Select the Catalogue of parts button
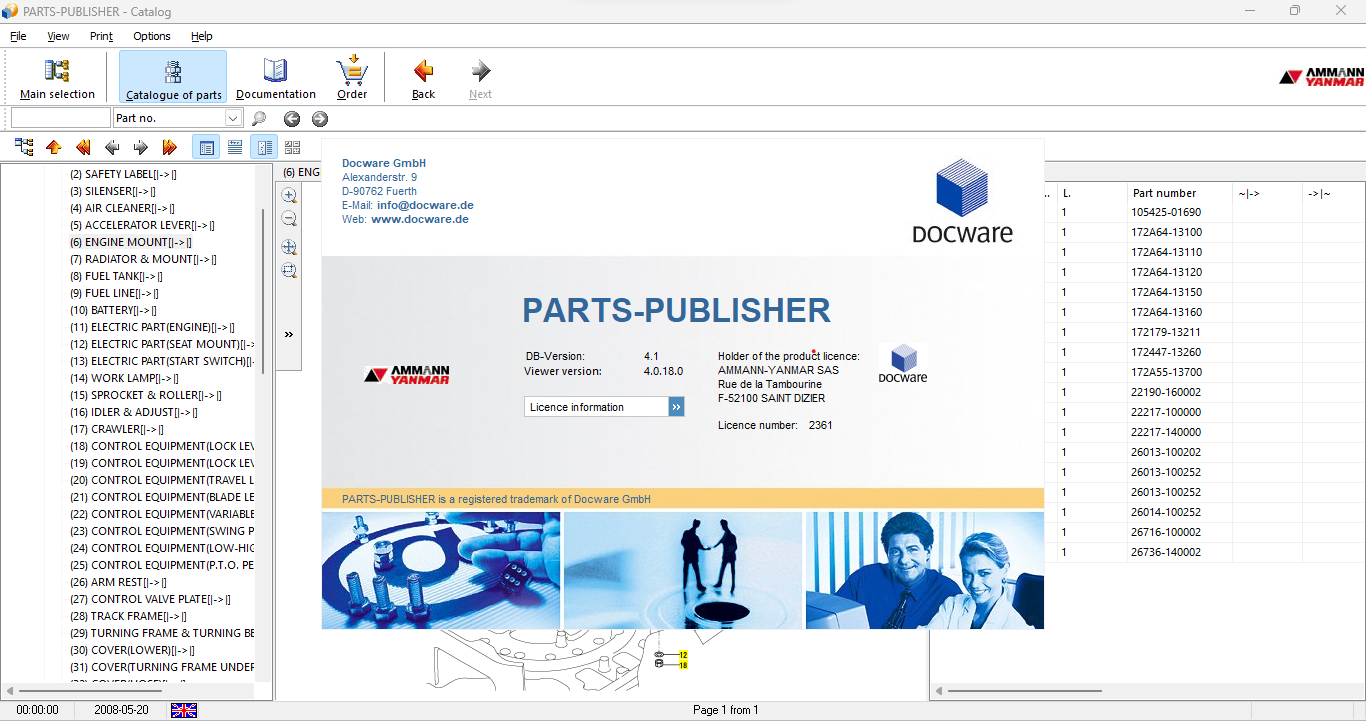 (x=173, y=78)
